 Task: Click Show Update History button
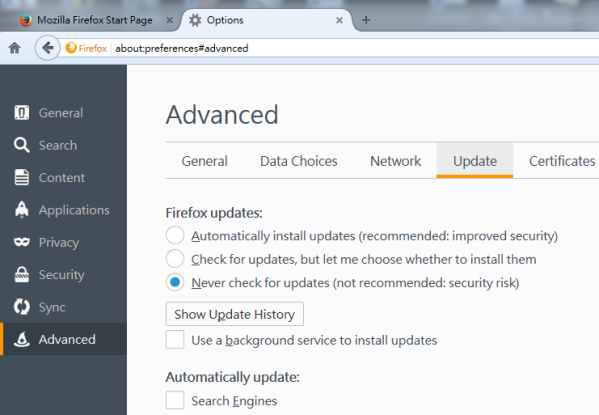pos(235,314)
